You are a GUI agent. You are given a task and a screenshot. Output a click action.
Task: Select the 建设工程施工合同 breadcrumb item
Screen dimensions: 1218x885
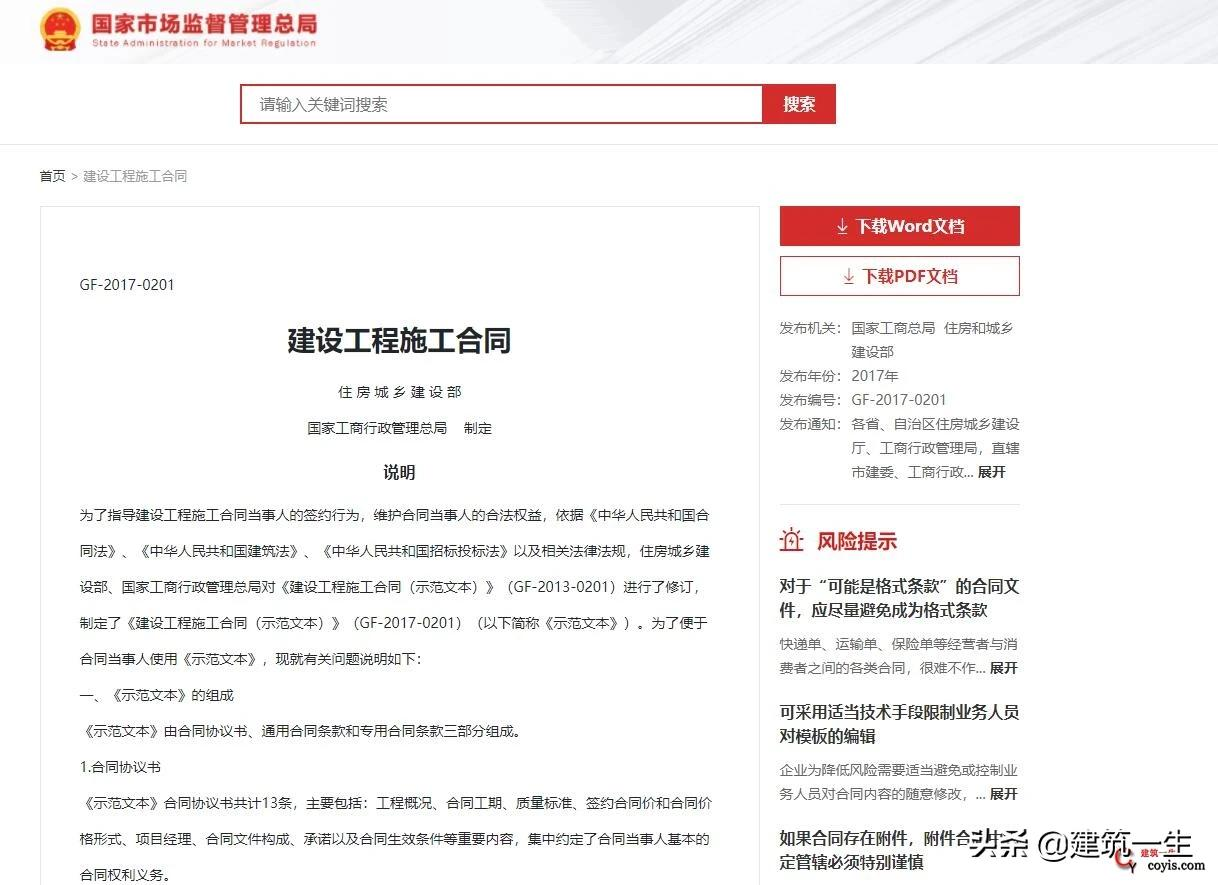pyautogui.click(x=135, y=175)
